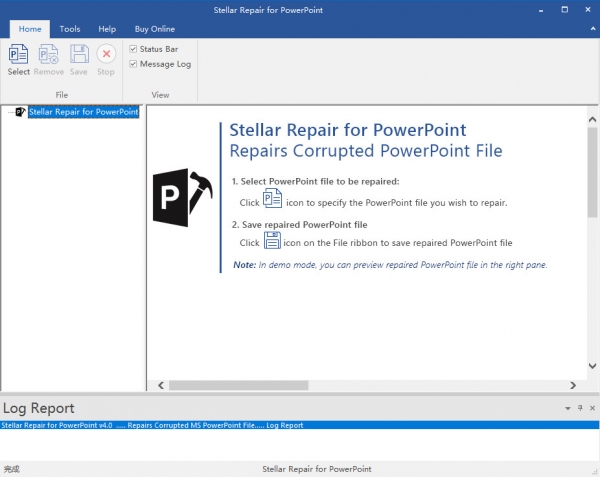600x477 pixels.
Task: Open the Buy Online tab
Action: point(155,29)
